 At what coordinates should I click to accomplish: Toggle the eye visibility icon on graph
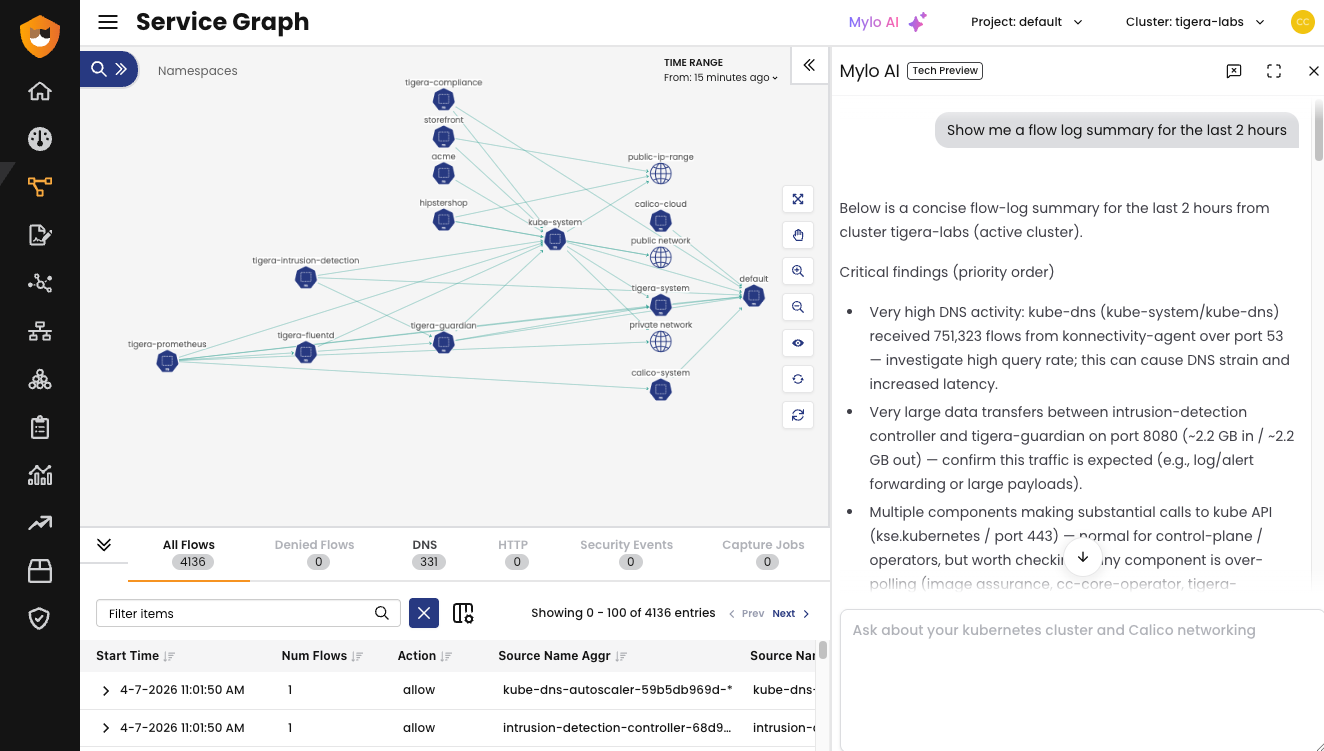[798, 343]
